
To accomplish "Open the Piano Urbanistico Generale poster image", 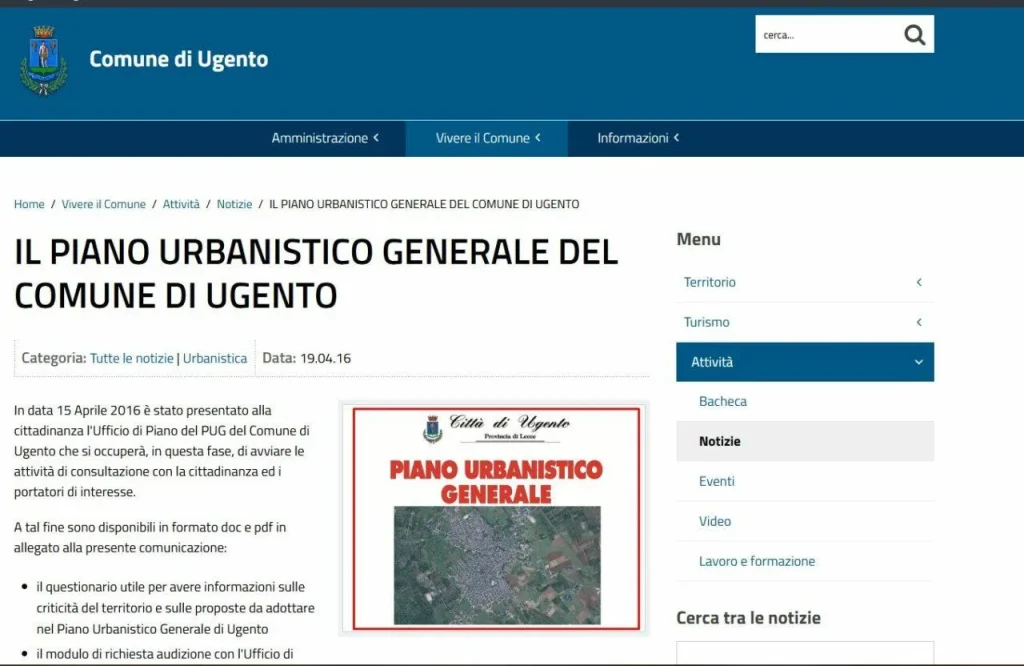I will coord(494,518).
